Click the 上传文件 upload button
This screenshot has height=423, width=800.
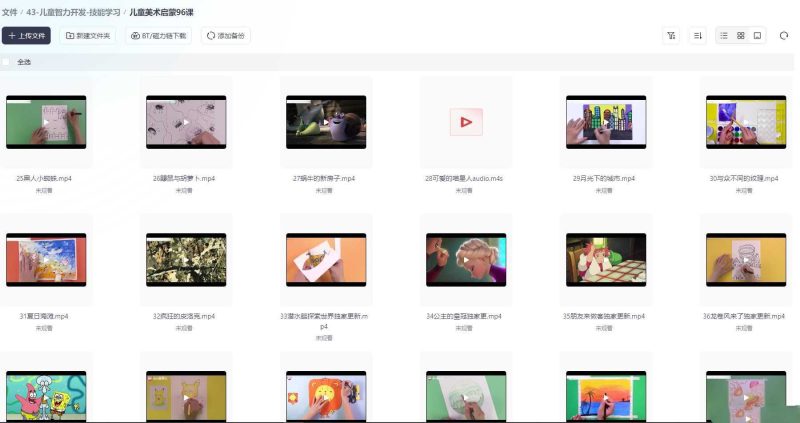pos(26,35)
